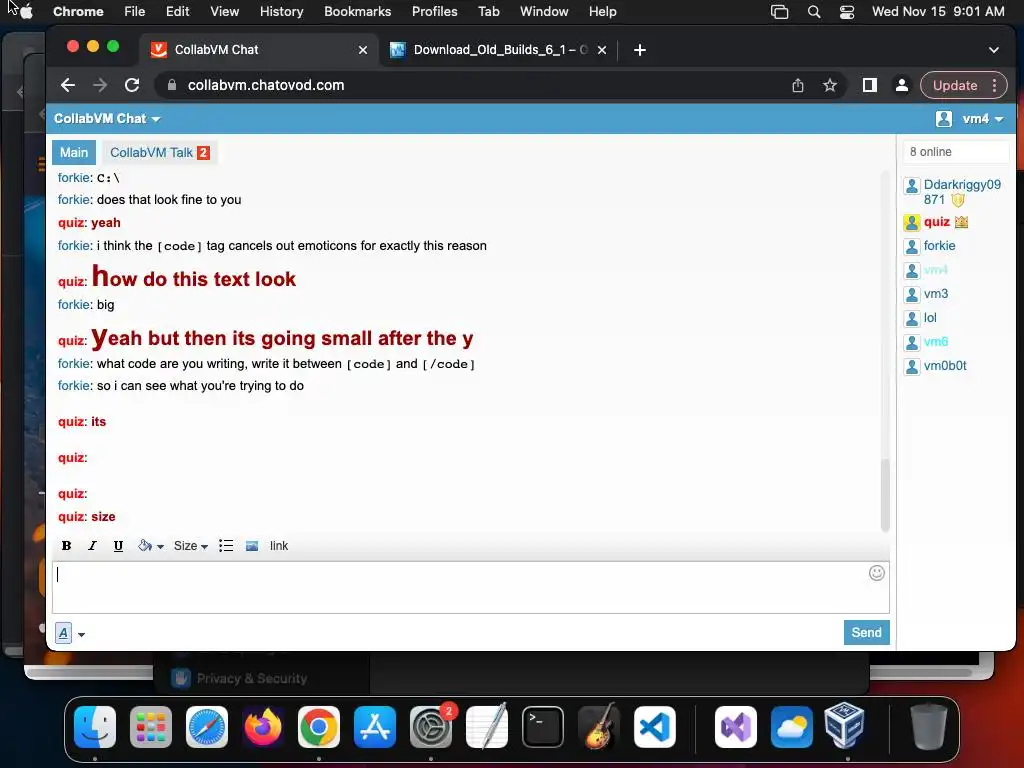This screenshot has height=768, width=1024.
Task: Click the chat messages scrollbar
Action: tap(886, 495)
